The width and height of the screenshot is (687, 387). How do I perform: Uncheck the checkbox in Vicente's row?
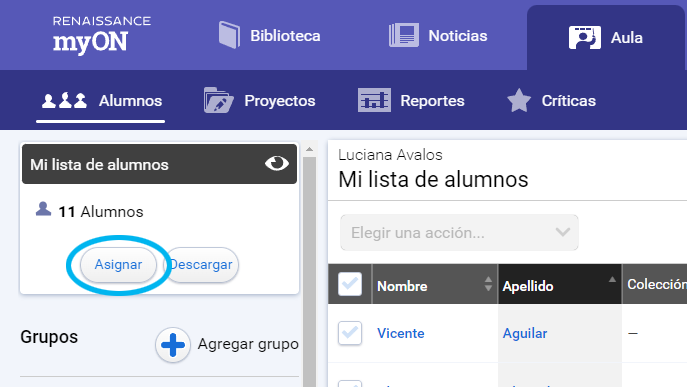(x=350, y=333)
